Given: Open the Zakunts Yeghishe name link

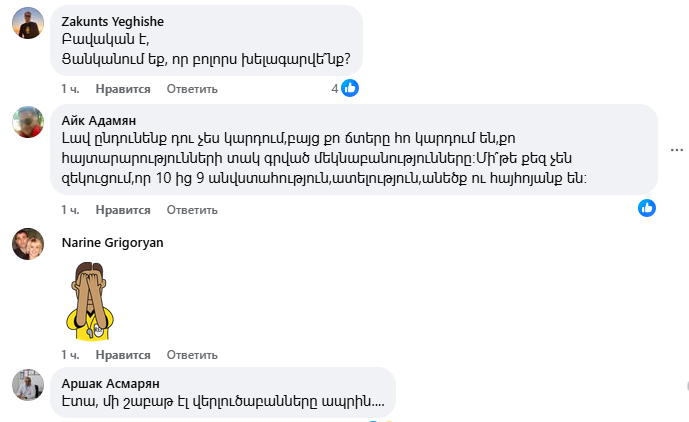Looking at the screenshot, I should click(x=113, y=21).
